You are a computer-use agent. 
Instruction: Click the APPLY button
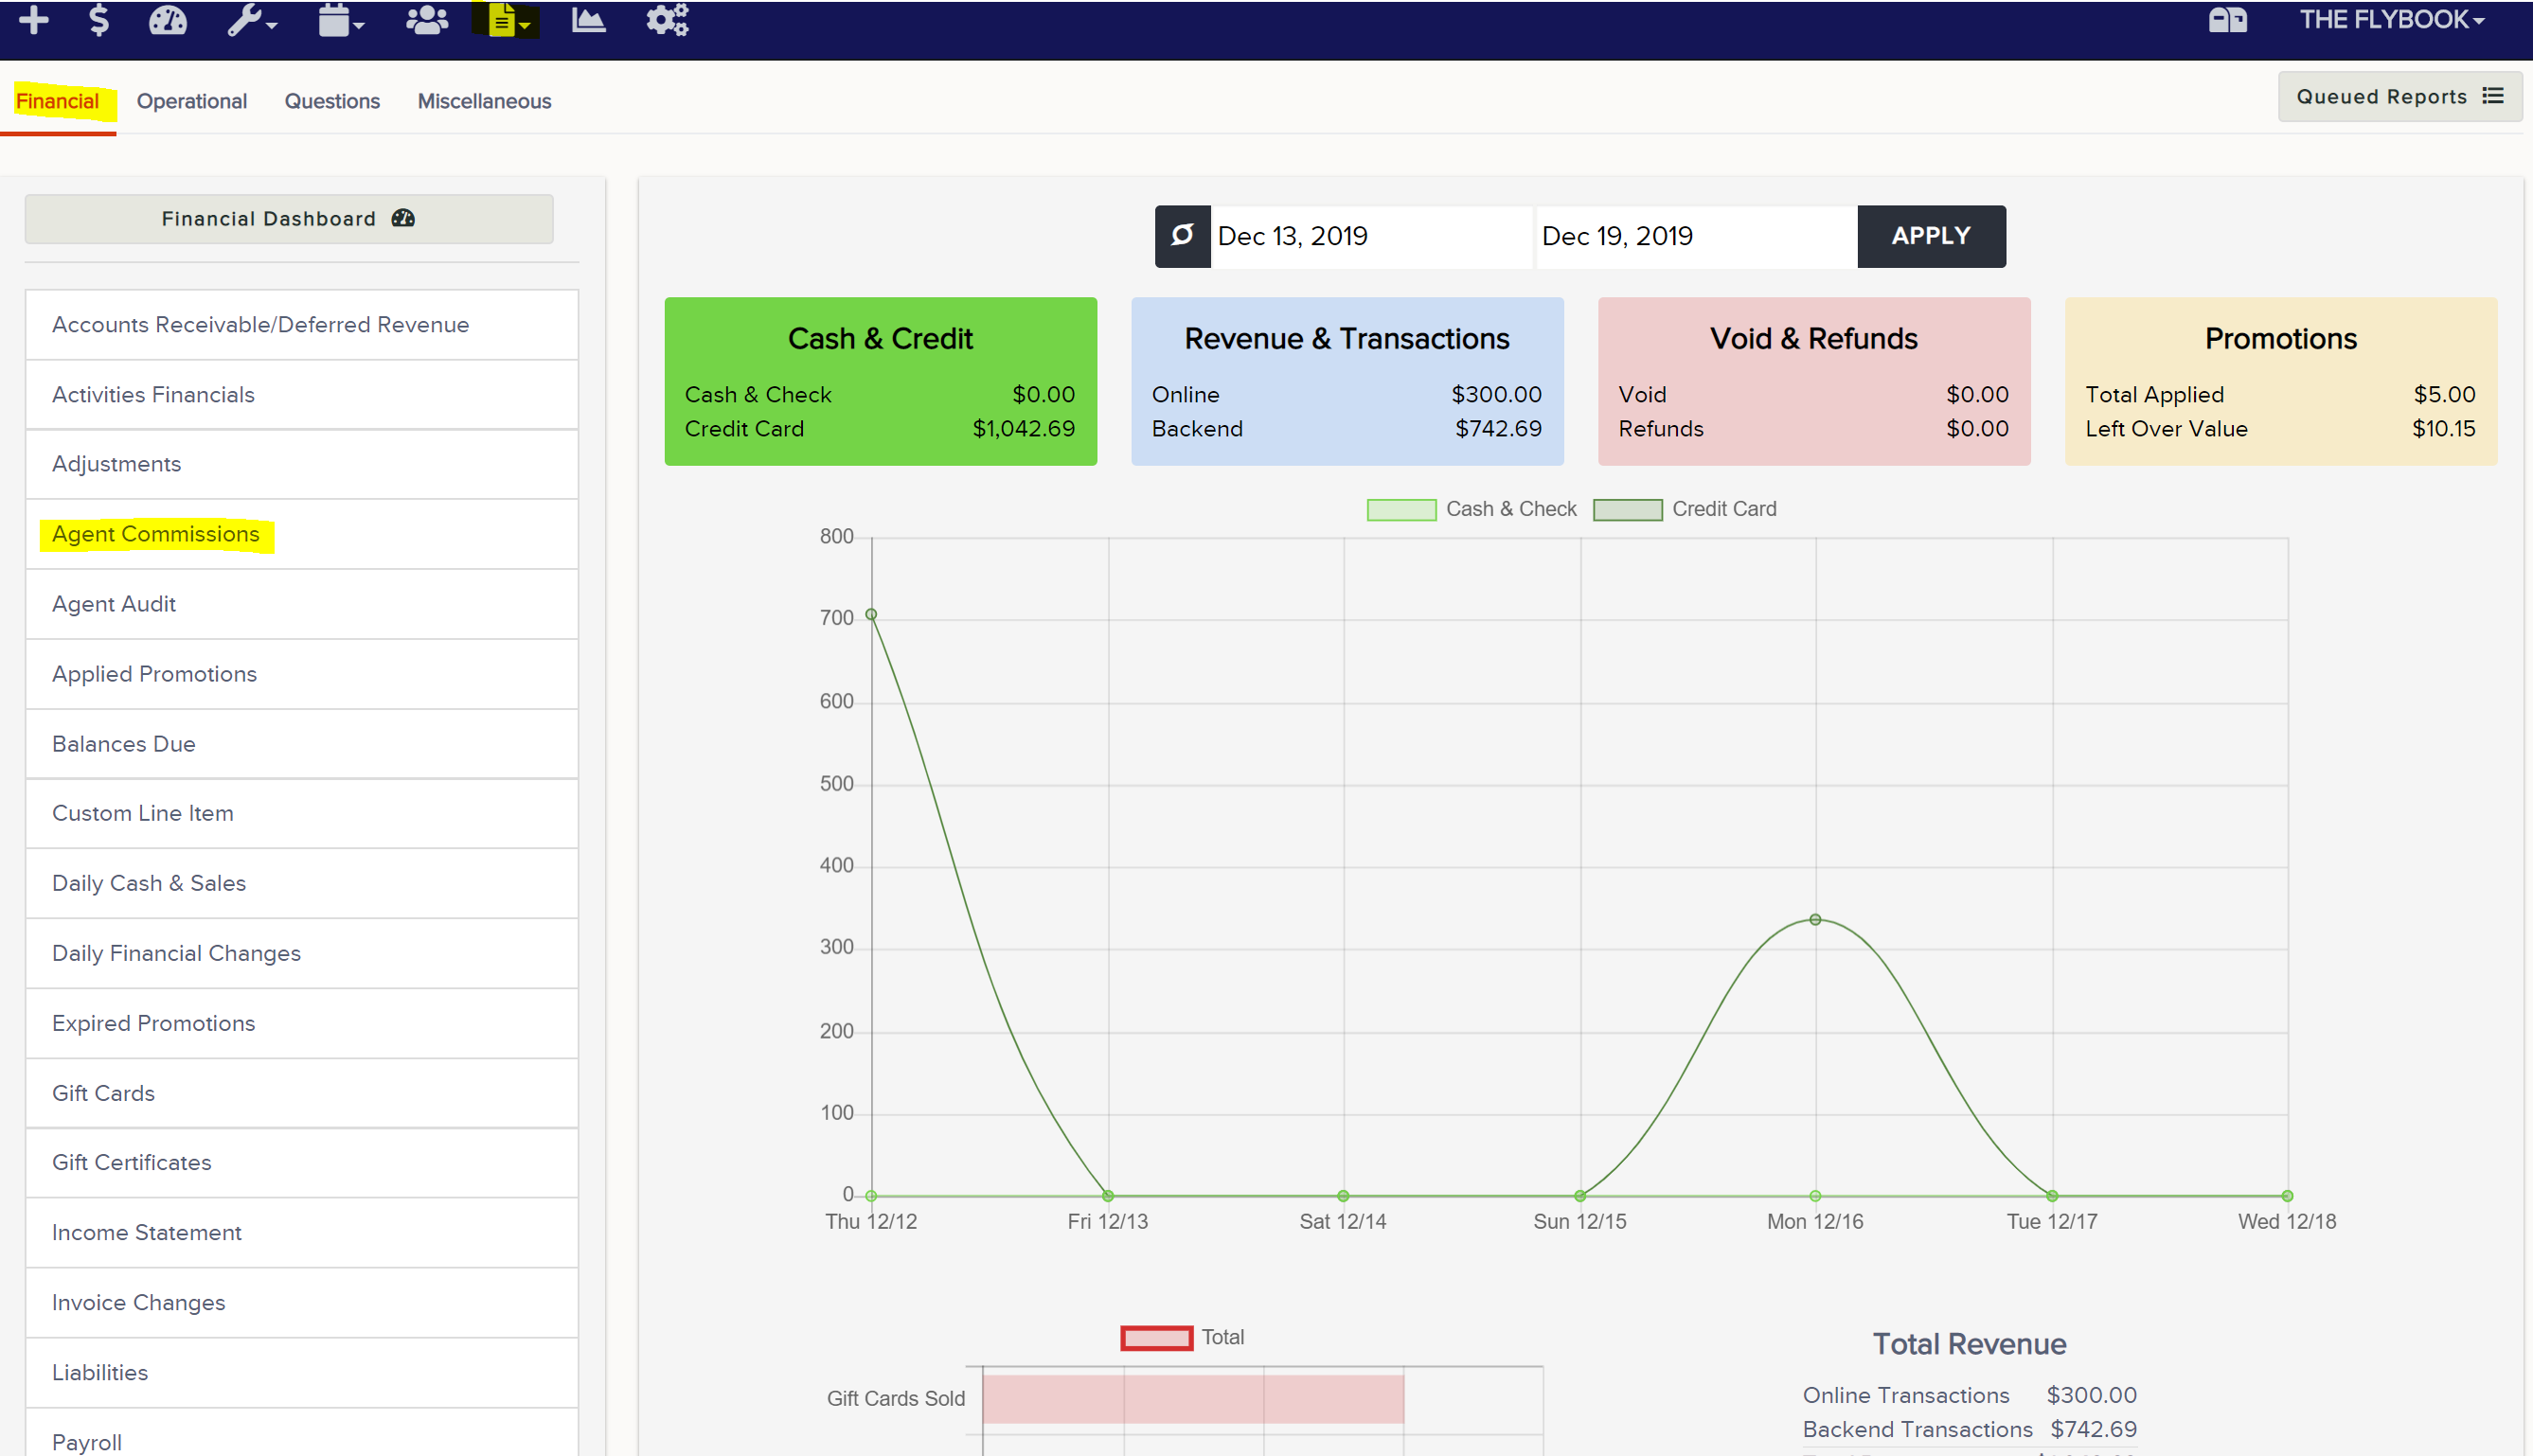click(x=1931, y=236)
